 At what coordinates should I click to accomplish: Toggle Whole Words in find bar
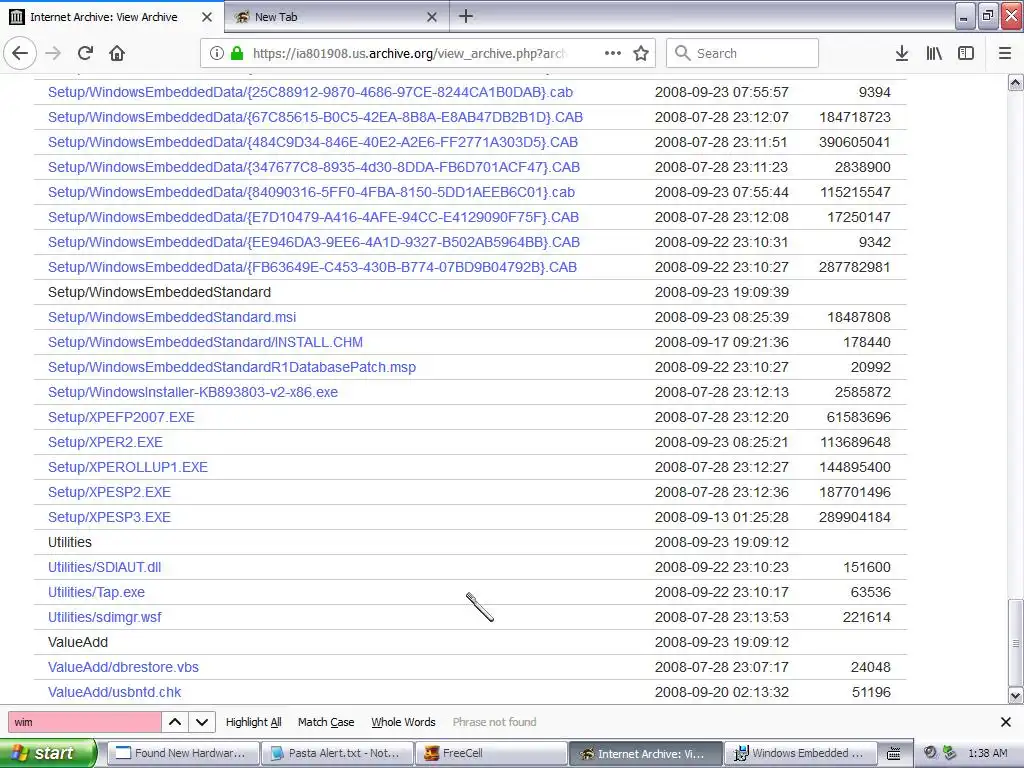403,722
